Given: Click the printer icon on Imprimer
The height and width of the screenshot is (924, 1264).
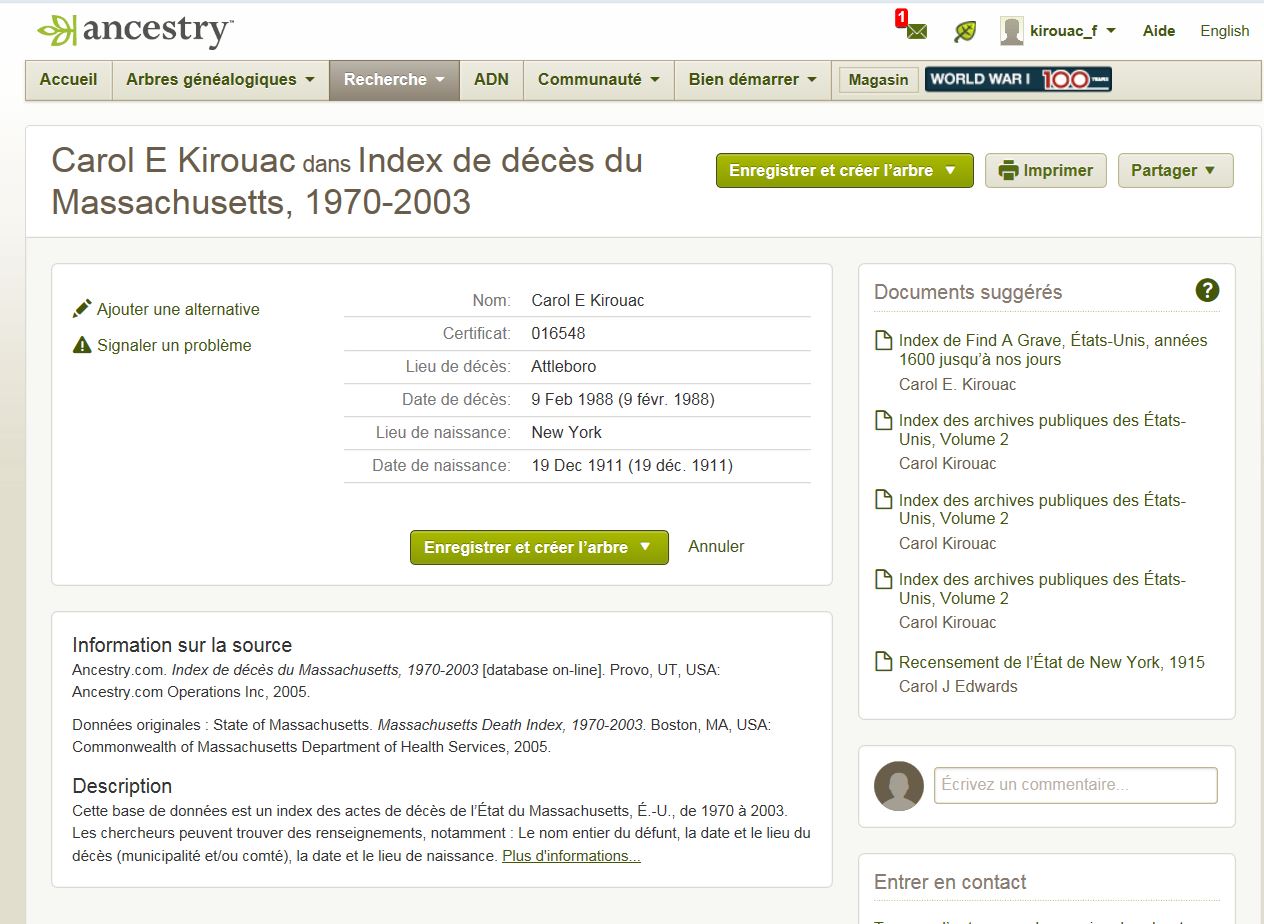Looking at the screenshot, I should [1008, 170].
